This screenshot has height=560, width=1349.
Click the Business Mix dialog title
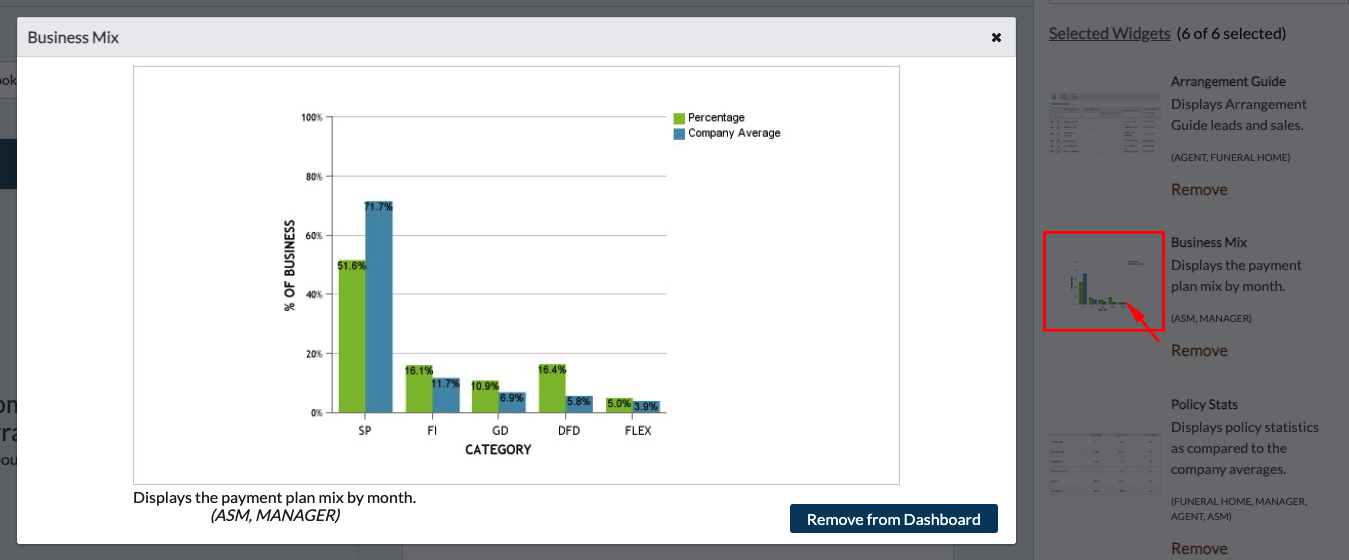tap(73, 37)
